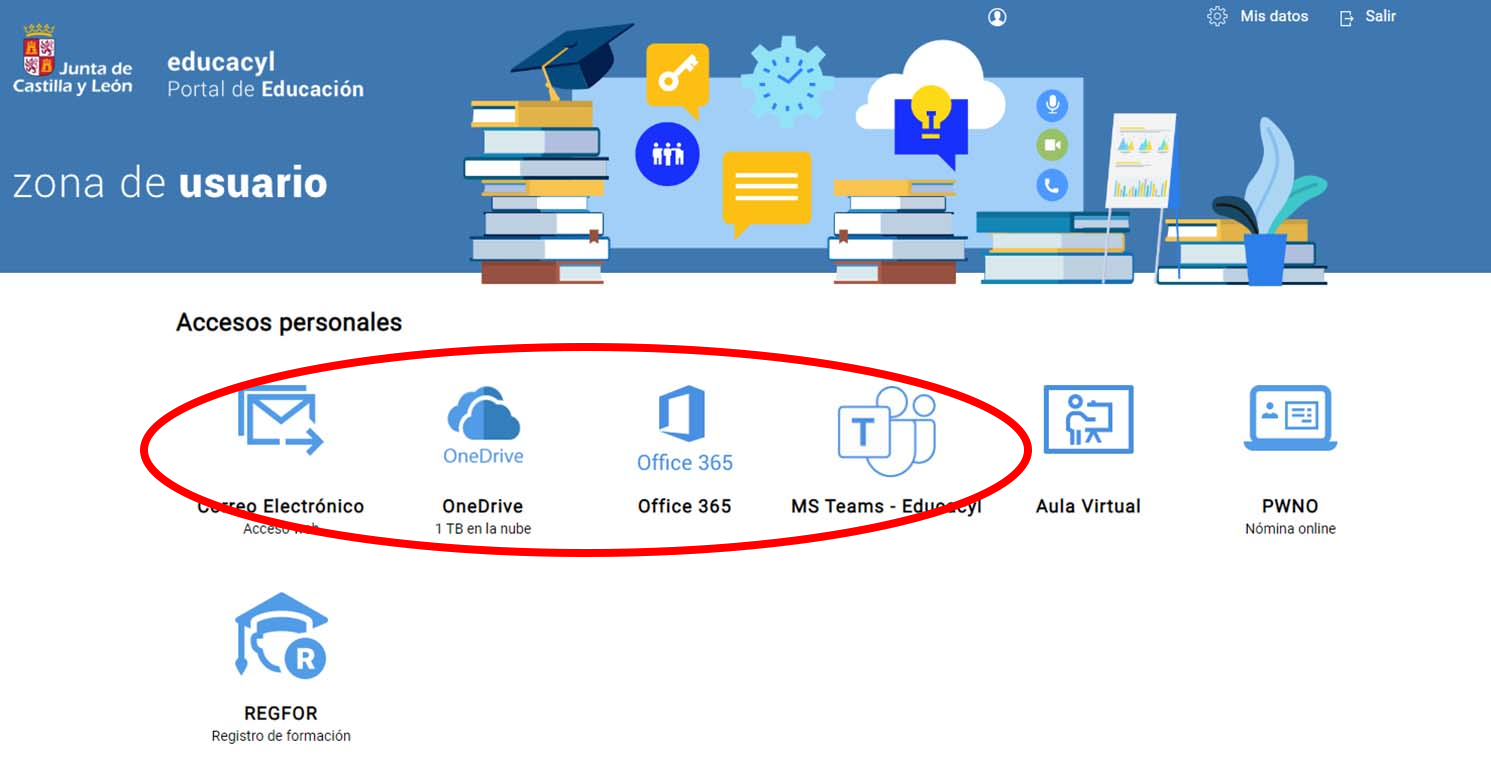Click the 'Accesos personales' heading

tap(289, 322)
